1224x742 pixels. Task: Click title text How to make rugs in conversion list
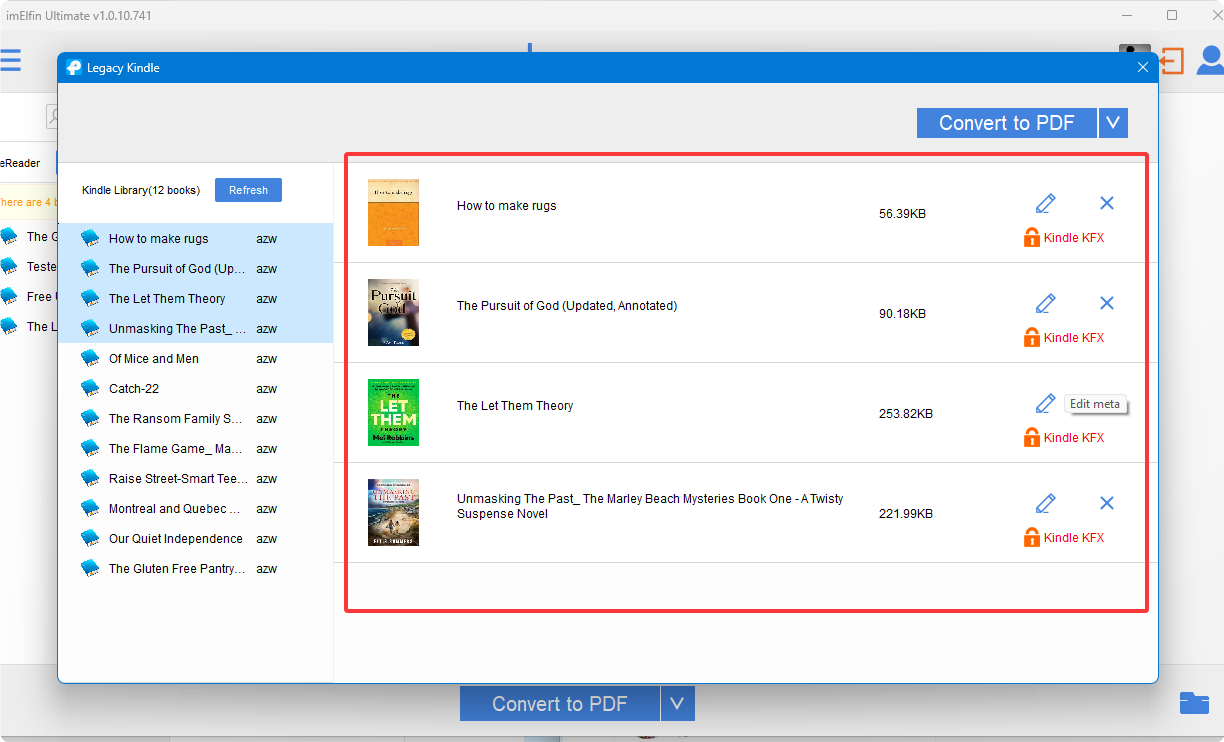click(x=506, y=206)
